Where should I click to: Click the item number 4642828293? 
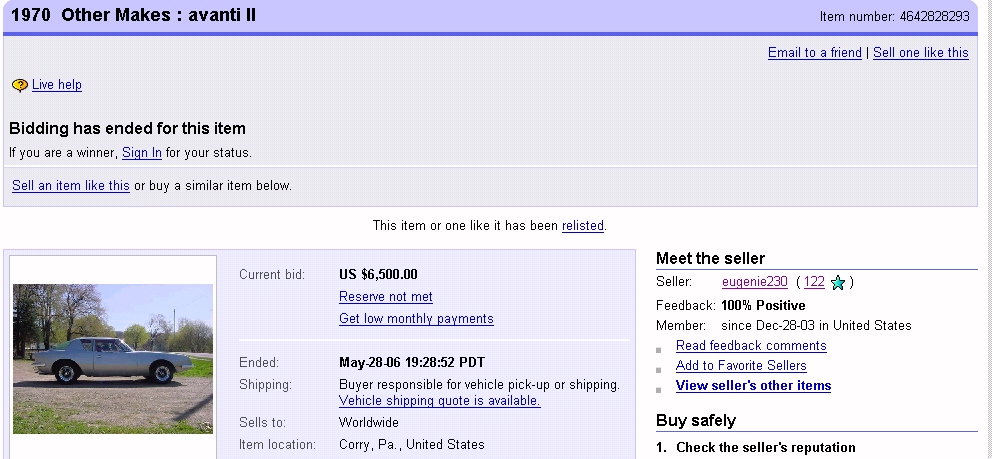coord(930,17)
